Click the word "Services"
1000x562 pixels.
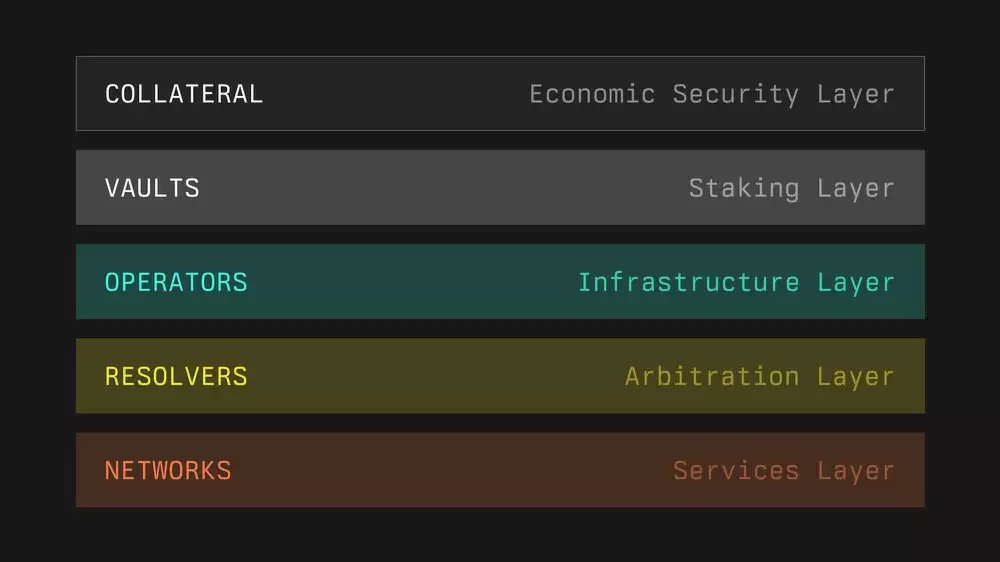tap(736, 470)
